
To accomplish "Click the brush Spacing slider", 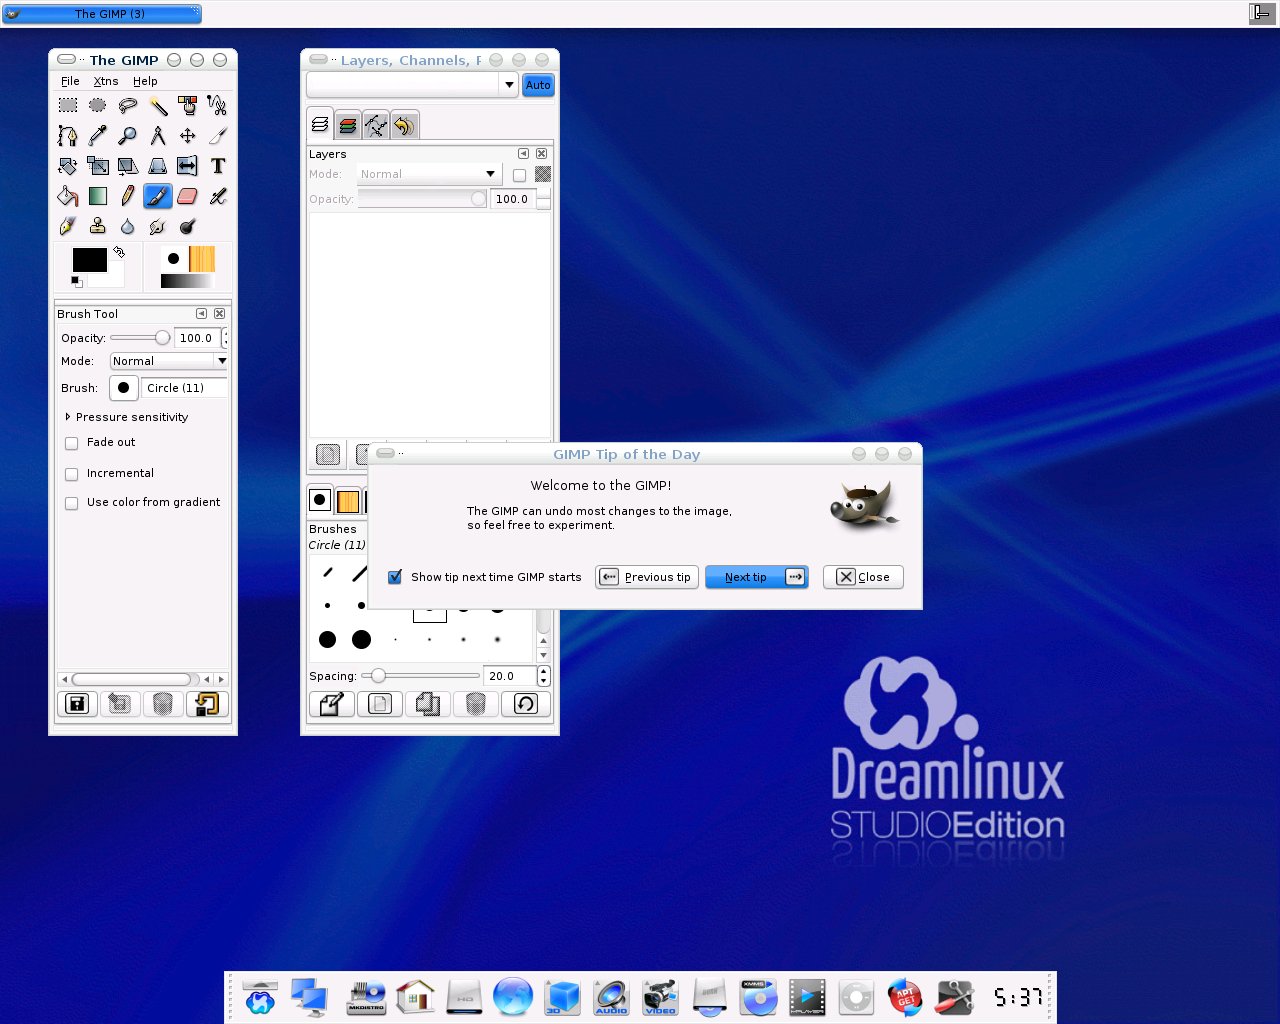I will tap(420, 676).
